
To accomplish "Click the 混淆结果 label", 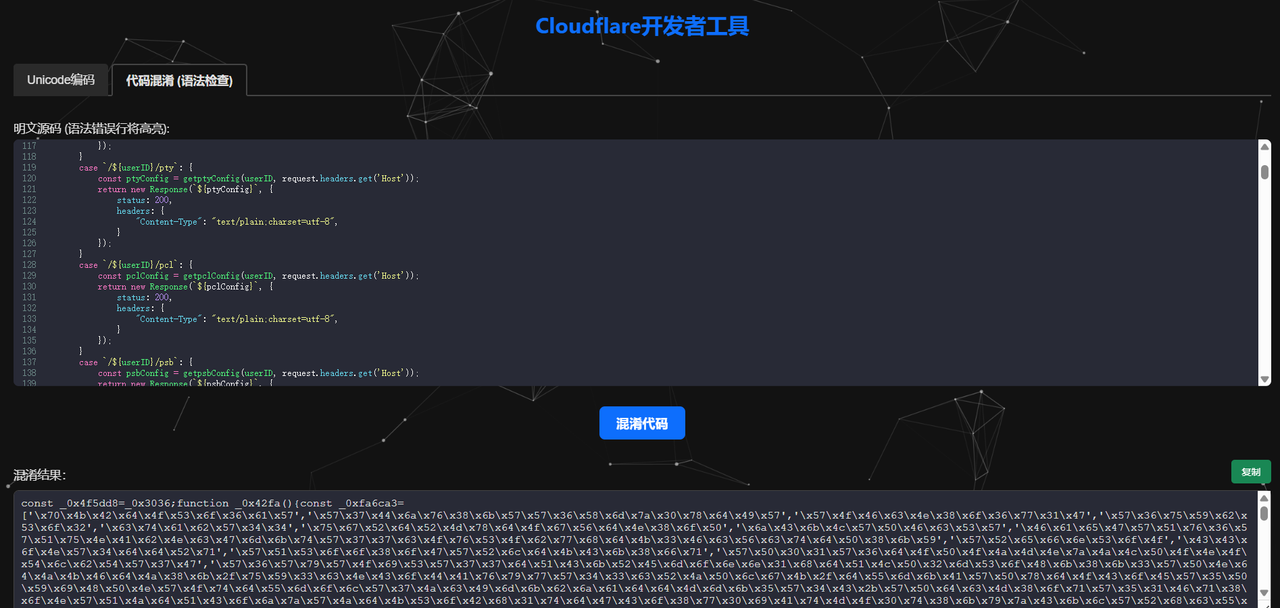I will pos(39,475).
